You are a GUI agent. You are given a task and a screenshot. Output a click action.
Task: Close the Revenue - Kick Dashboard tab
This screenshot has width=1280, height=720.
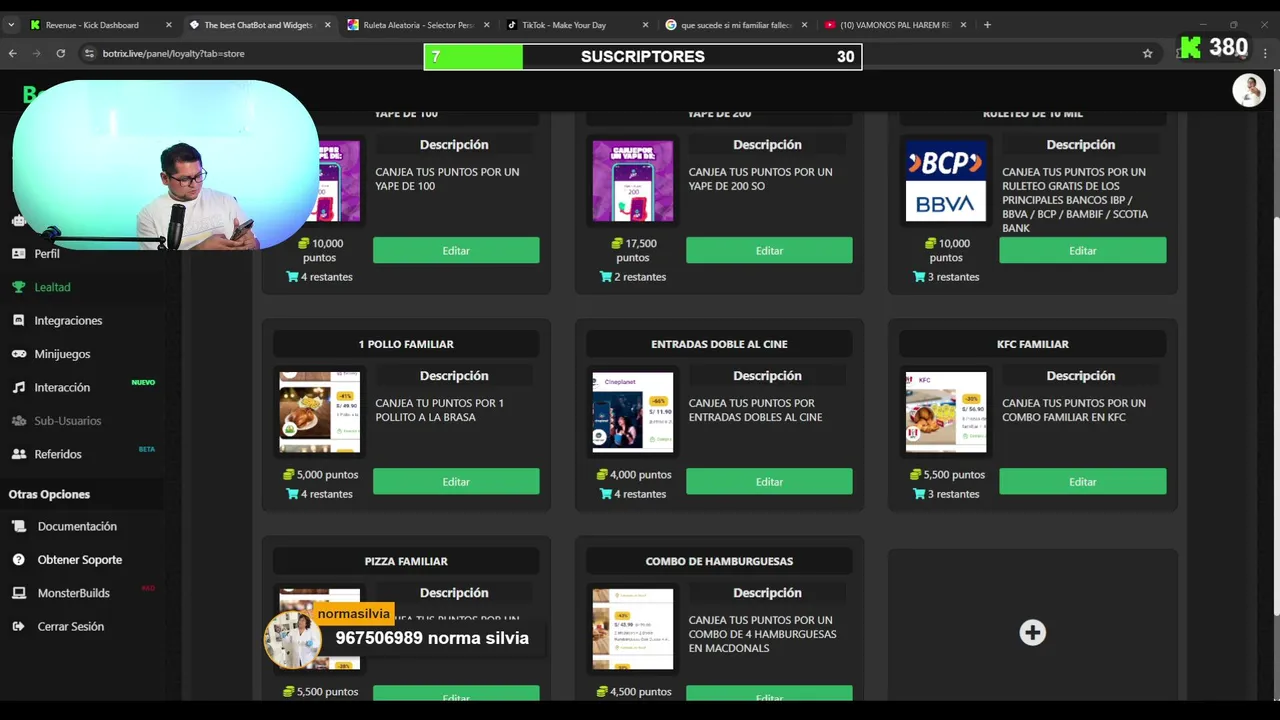[x=168, y=25]
